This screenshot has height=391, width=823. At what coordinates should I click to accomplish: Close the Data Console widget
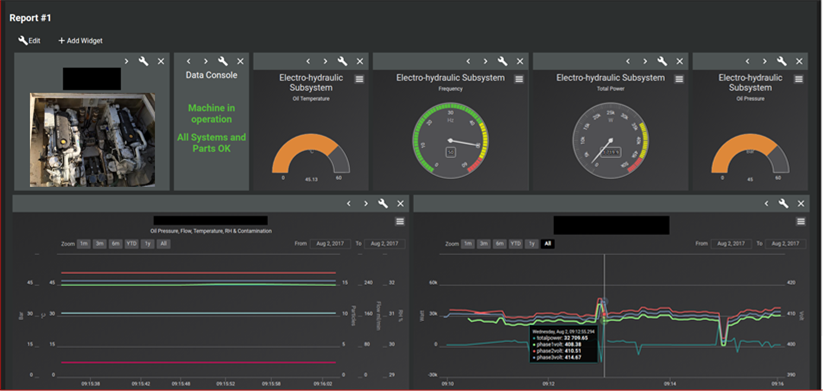point(240,61)
